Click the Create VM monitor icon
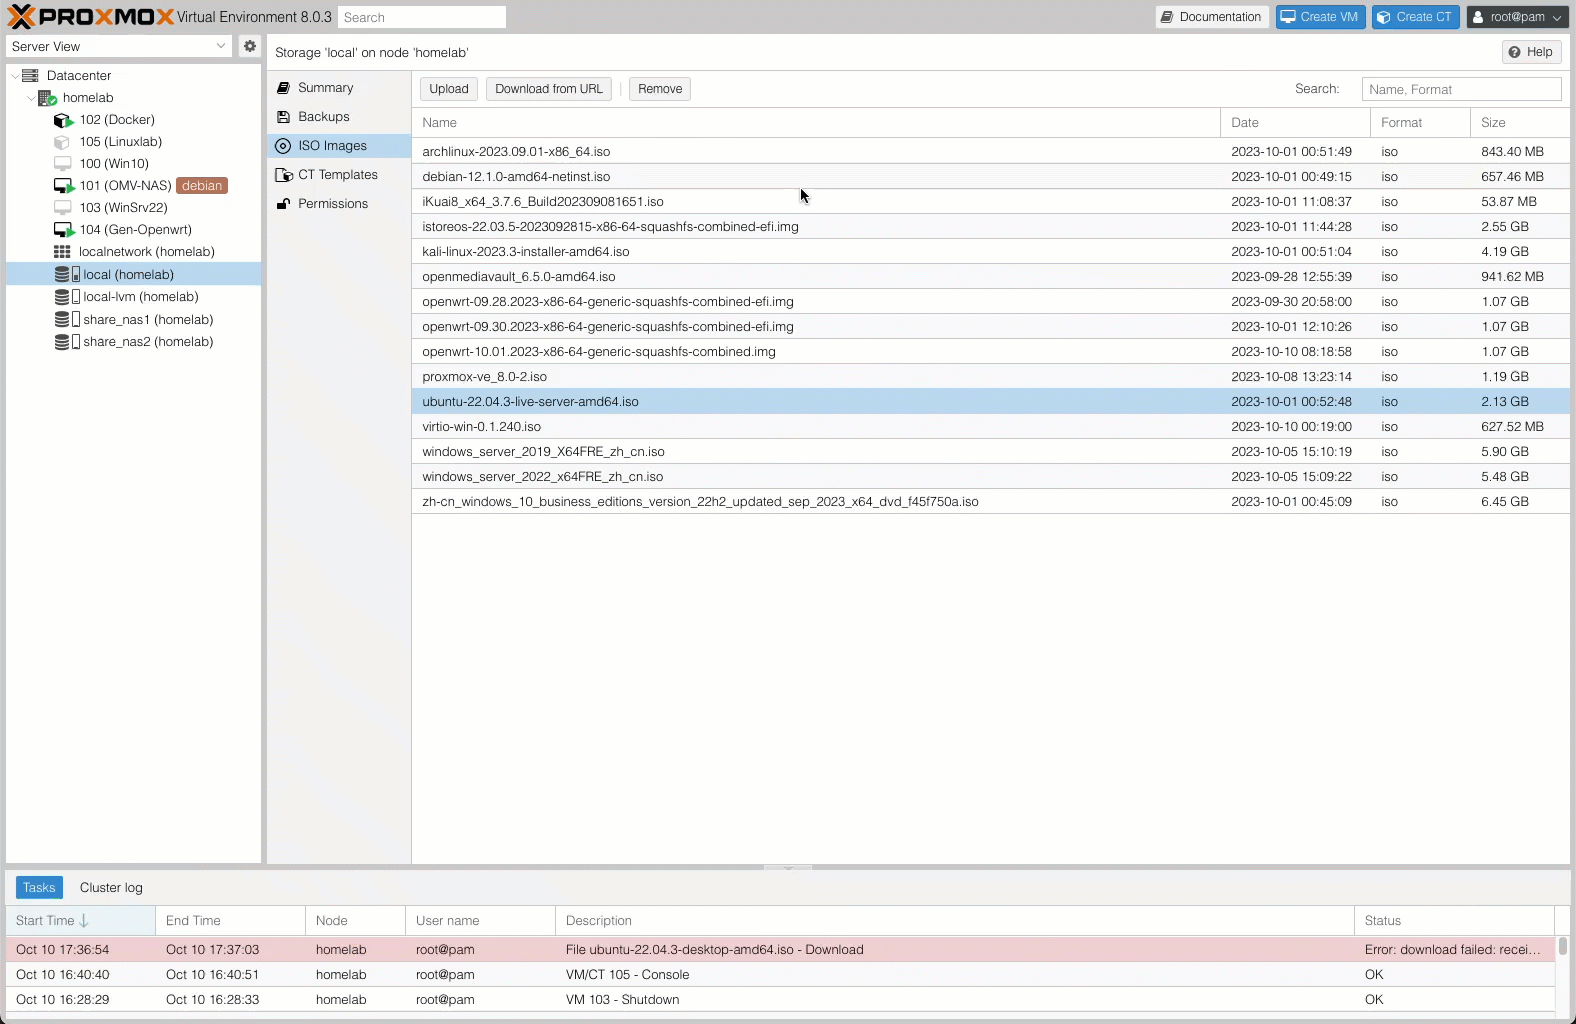The width and height of the screenshot is (1576, 1024). [x=1288, y=17]
